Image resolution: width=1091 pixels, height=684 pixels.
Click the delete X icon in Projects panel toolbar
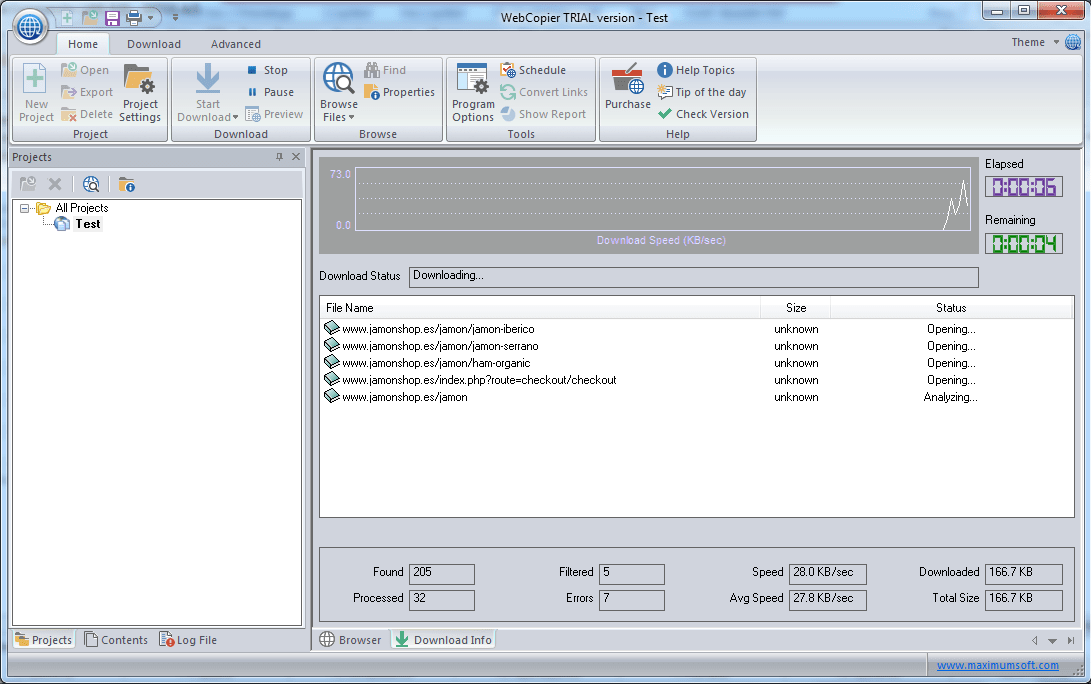tap(55, 184)
